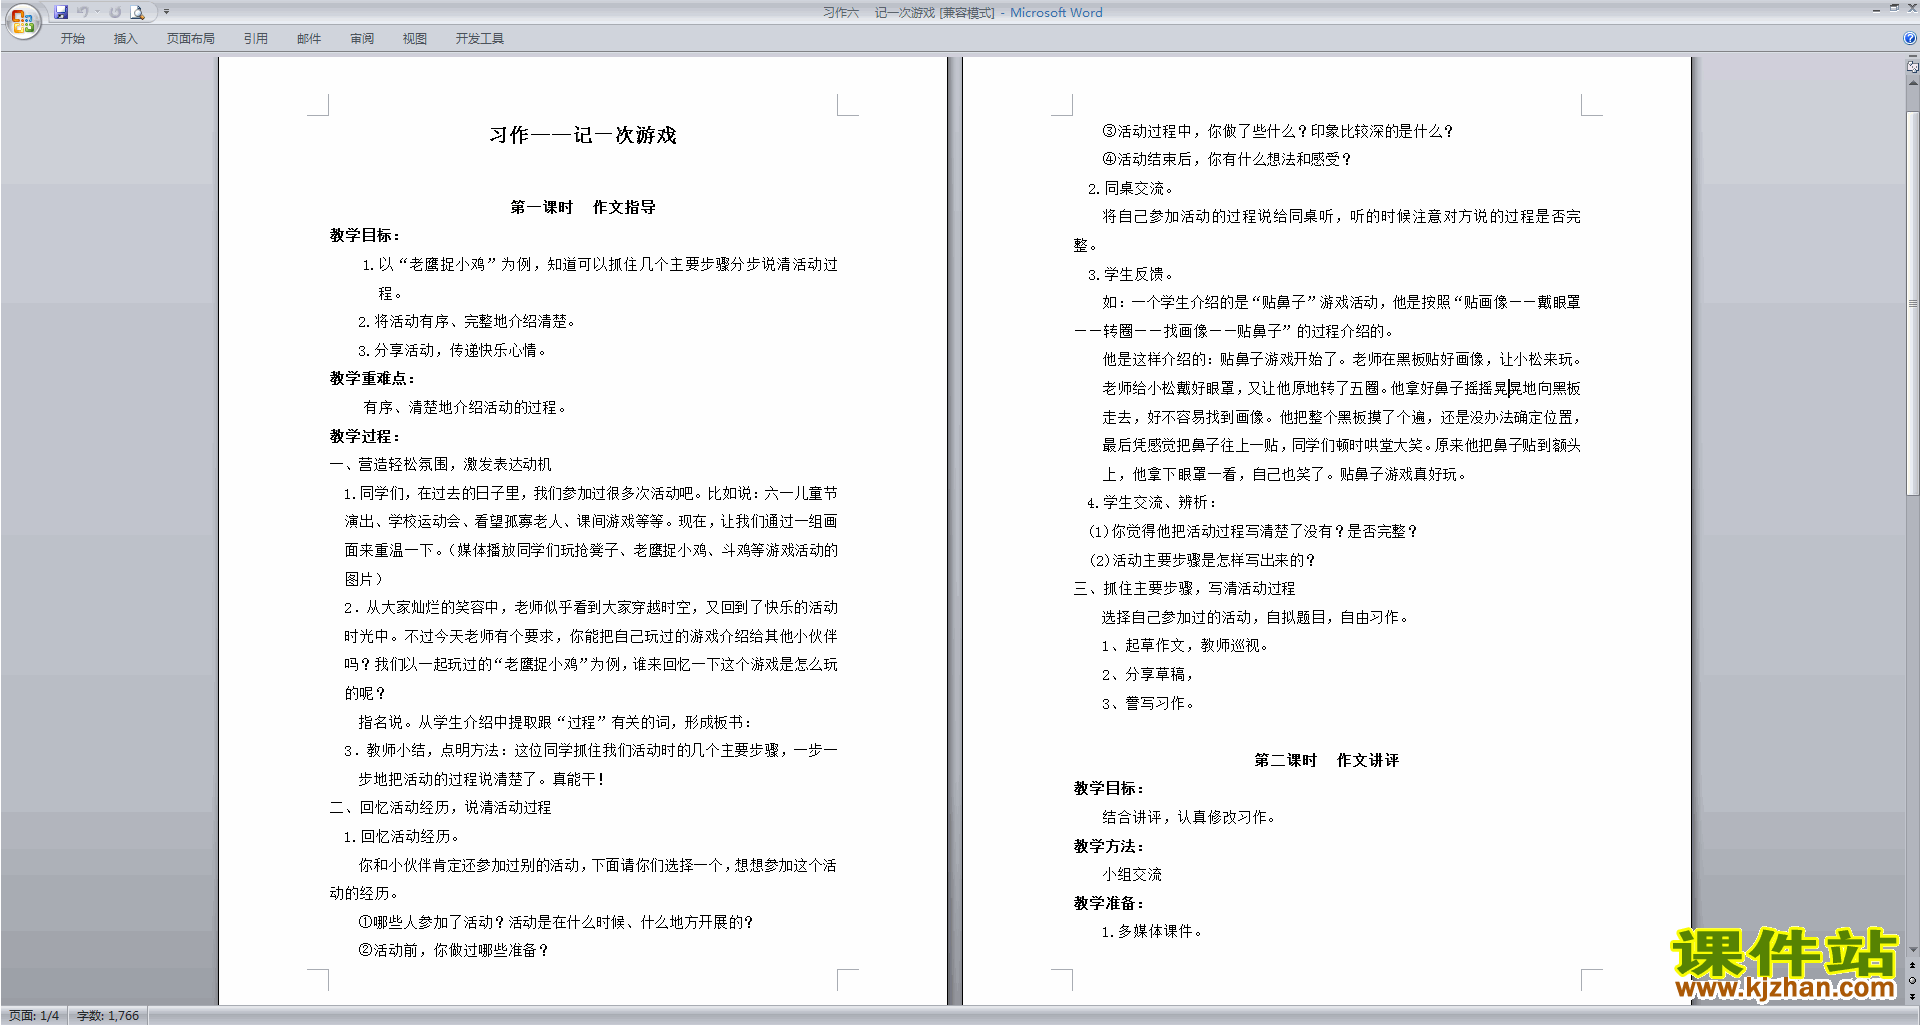Open the 开始 ribbon tab
The width and height of the screenshot is (1920, 1025).
[x=72, y=38]
